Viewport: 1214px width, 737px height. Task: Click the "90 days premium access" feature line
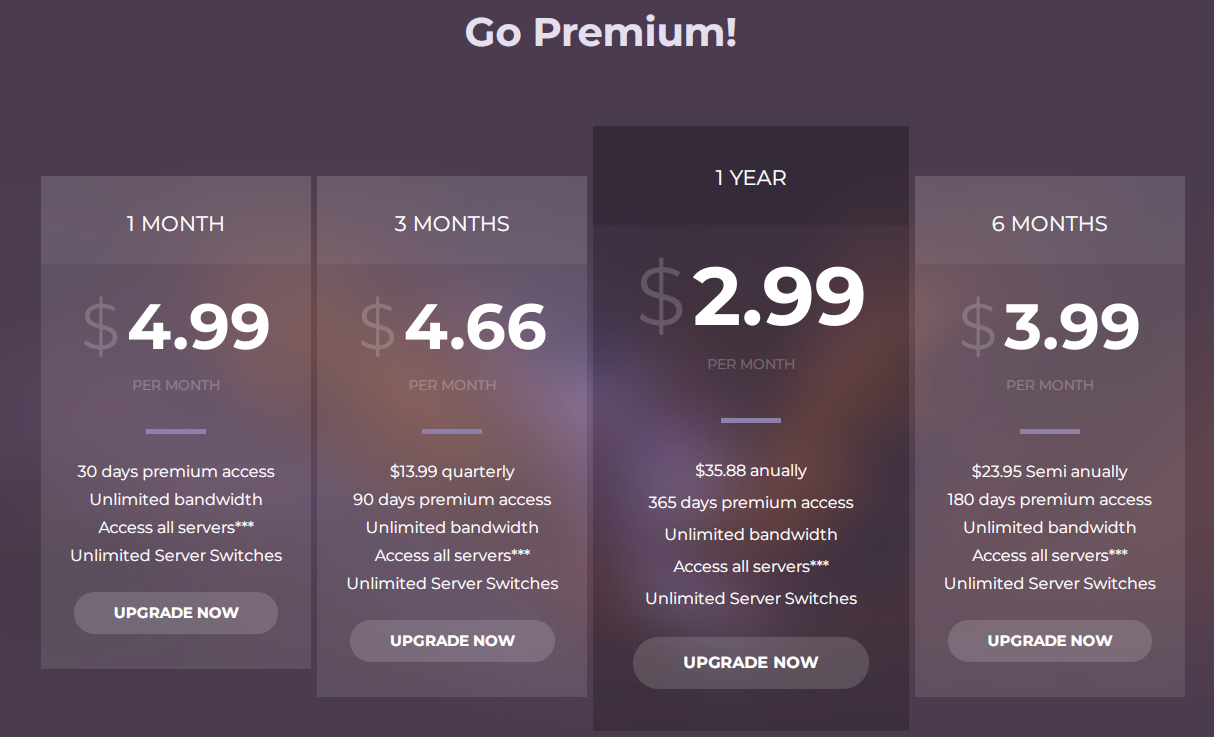pyautogui.click(x=452, y=499)
